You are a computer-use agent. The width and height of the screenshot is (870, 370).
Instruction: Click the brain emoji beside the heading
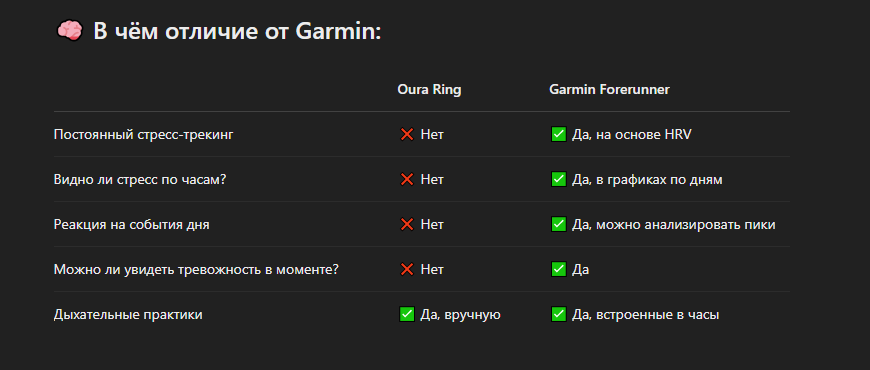tap(69, 31)
